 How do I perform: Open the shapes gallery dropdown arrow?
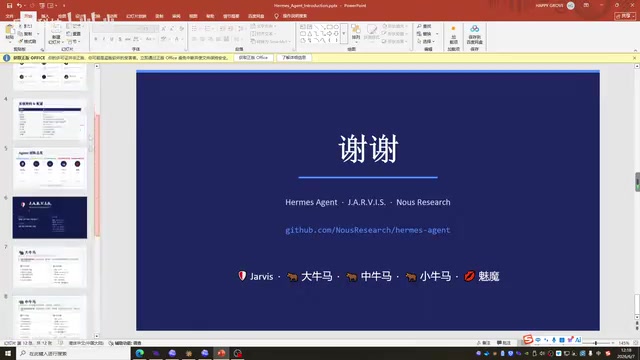click(344, 33)
